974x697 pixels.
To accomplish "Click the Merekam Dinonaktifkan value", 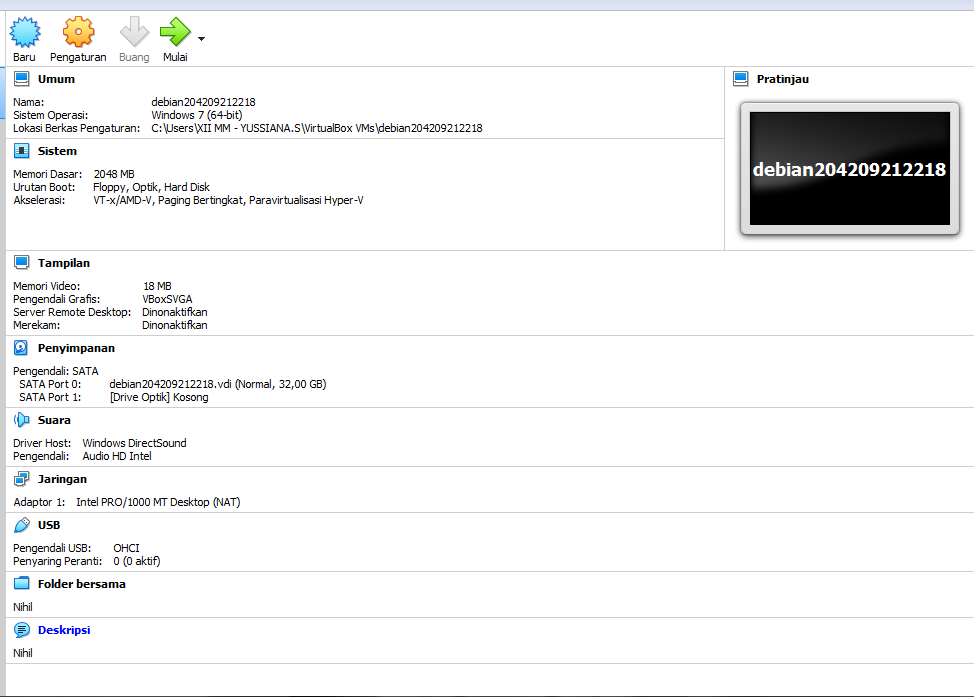I will pyautogui.click(x=175, y=325).
